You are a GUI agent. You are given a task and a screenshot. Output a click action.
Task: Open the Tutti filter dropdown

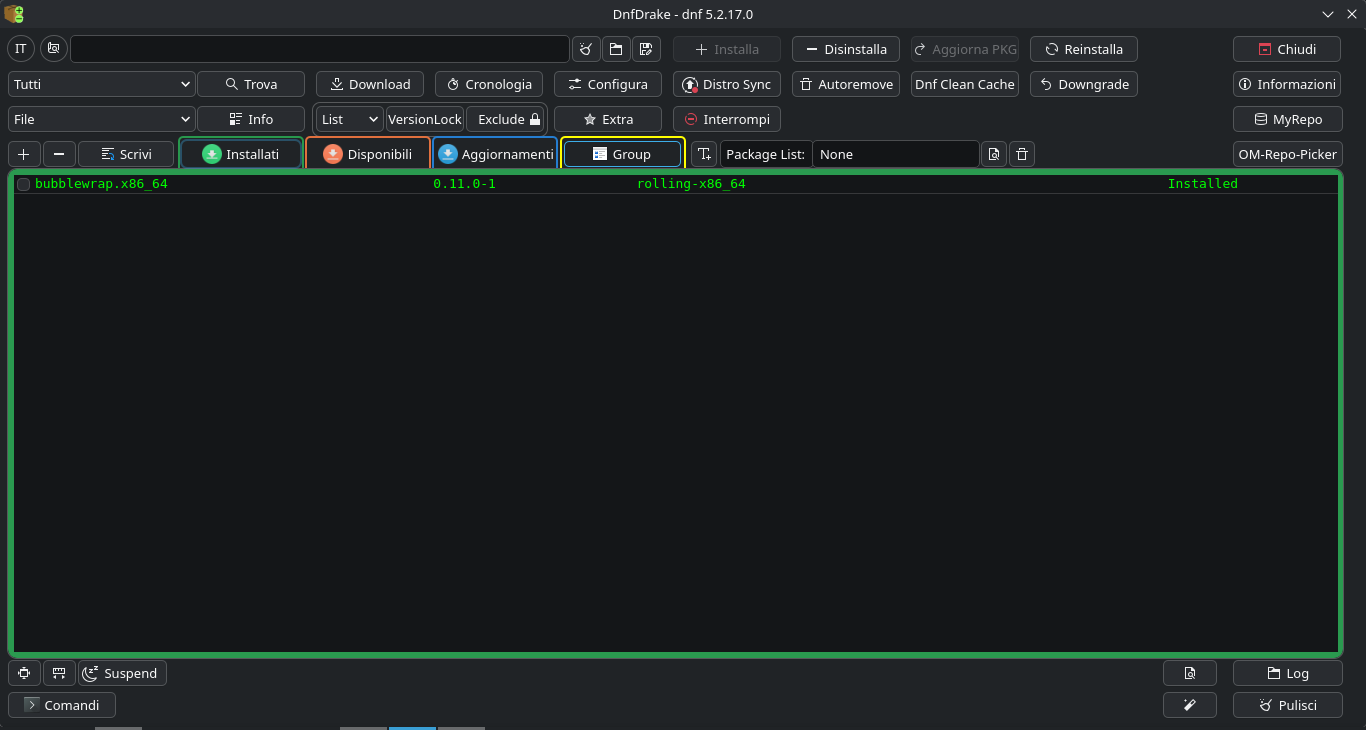point(101,84)
